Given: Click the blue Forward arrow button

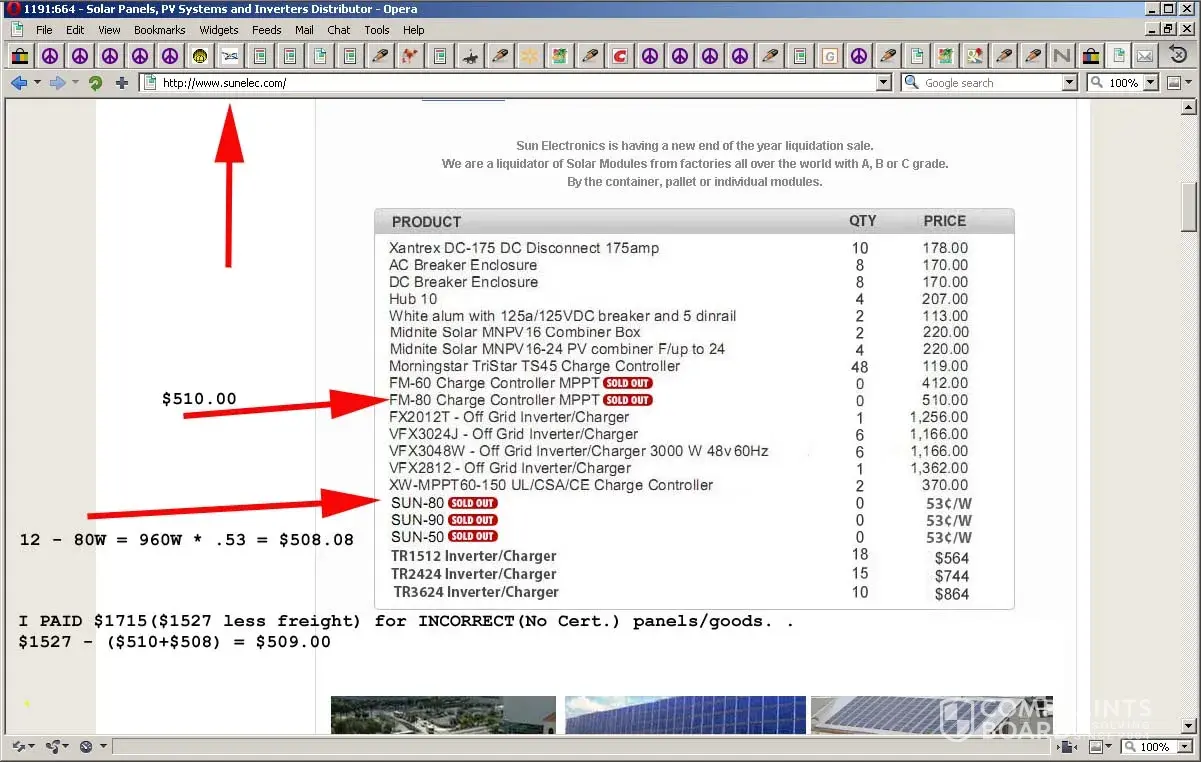Looking at the screenshot, I should pos(57,83).
